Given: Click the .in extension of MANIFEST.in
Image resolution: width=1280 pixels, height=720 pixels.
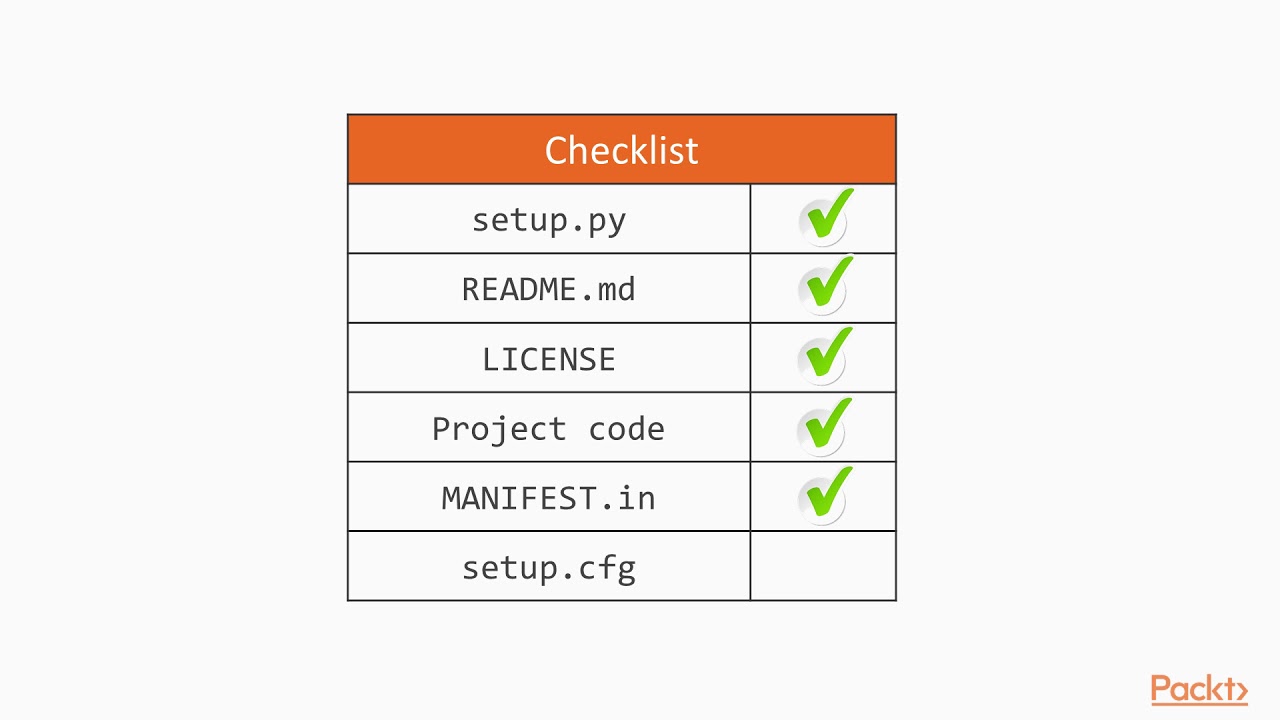Looking at the screenshot, I should (634, 498).
